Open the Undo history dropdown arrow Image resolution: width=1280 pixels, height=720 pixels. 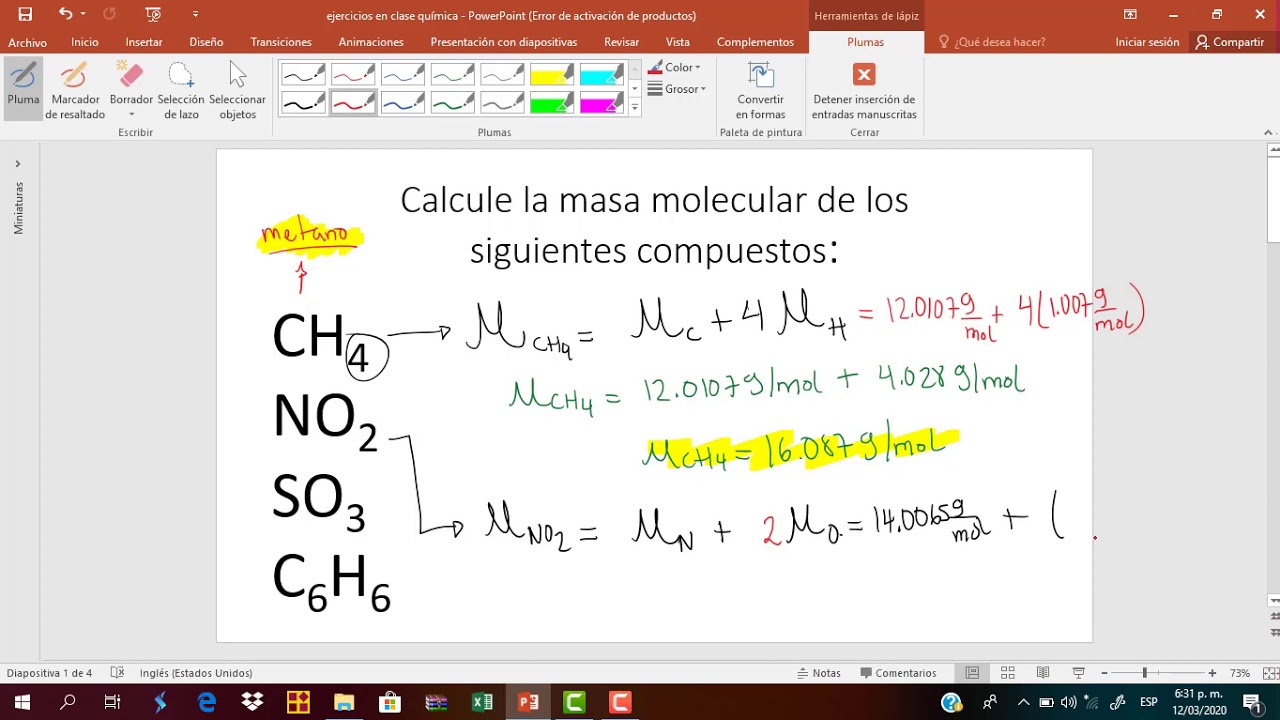(83, 14)
